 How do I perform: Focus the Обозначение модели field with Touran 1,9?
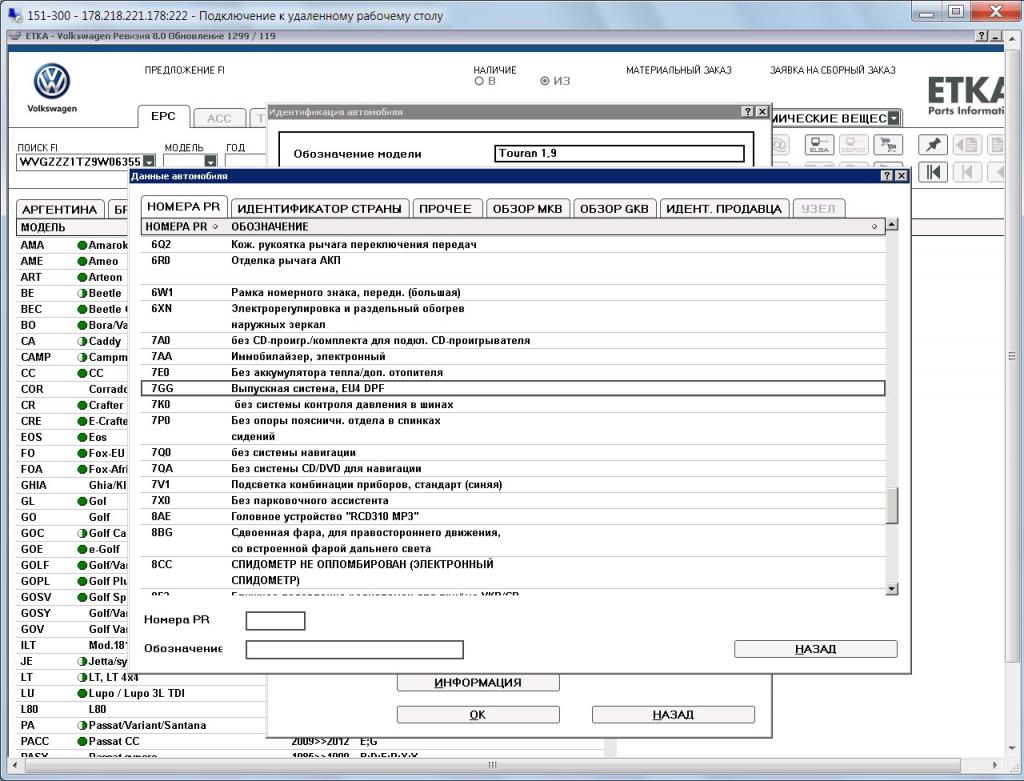point(619,153)
